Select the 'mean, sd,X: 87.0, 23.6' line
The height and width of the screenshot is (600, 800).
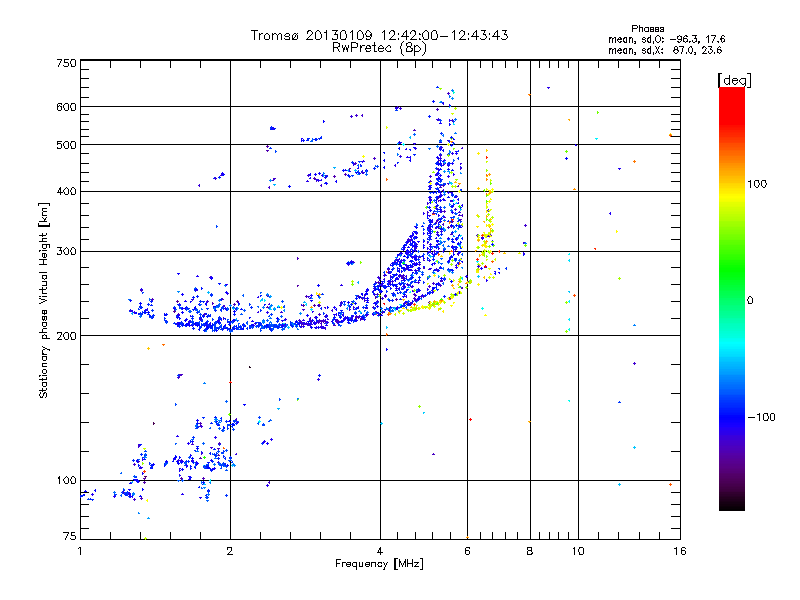point(665,50)
